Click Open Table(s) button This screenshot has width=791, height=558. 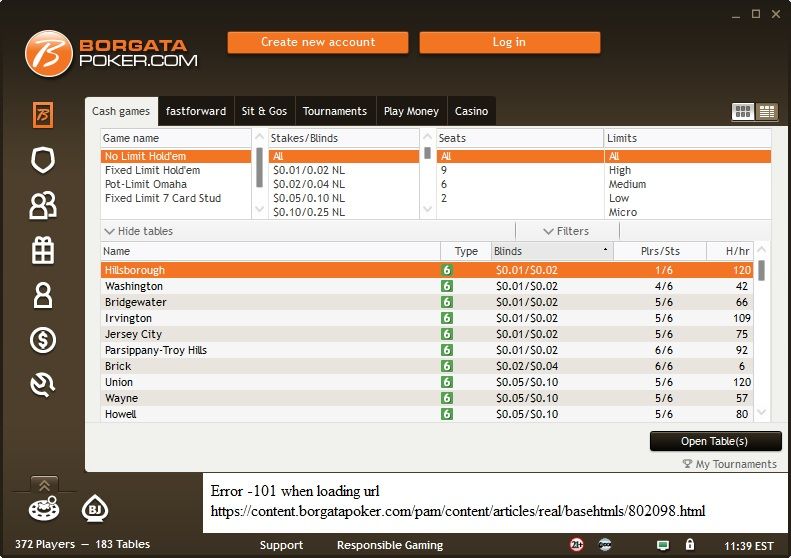(x=715, y=441)
